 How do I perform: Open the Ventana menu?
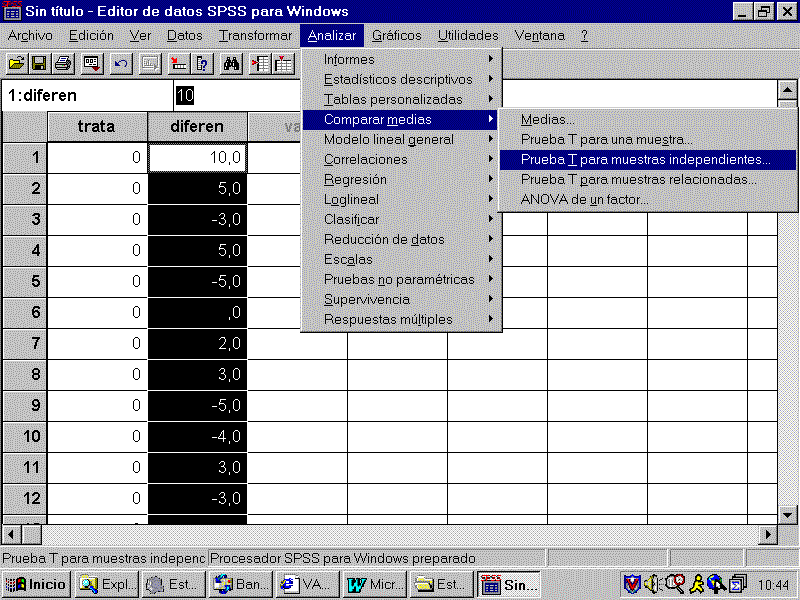(539, 36)
